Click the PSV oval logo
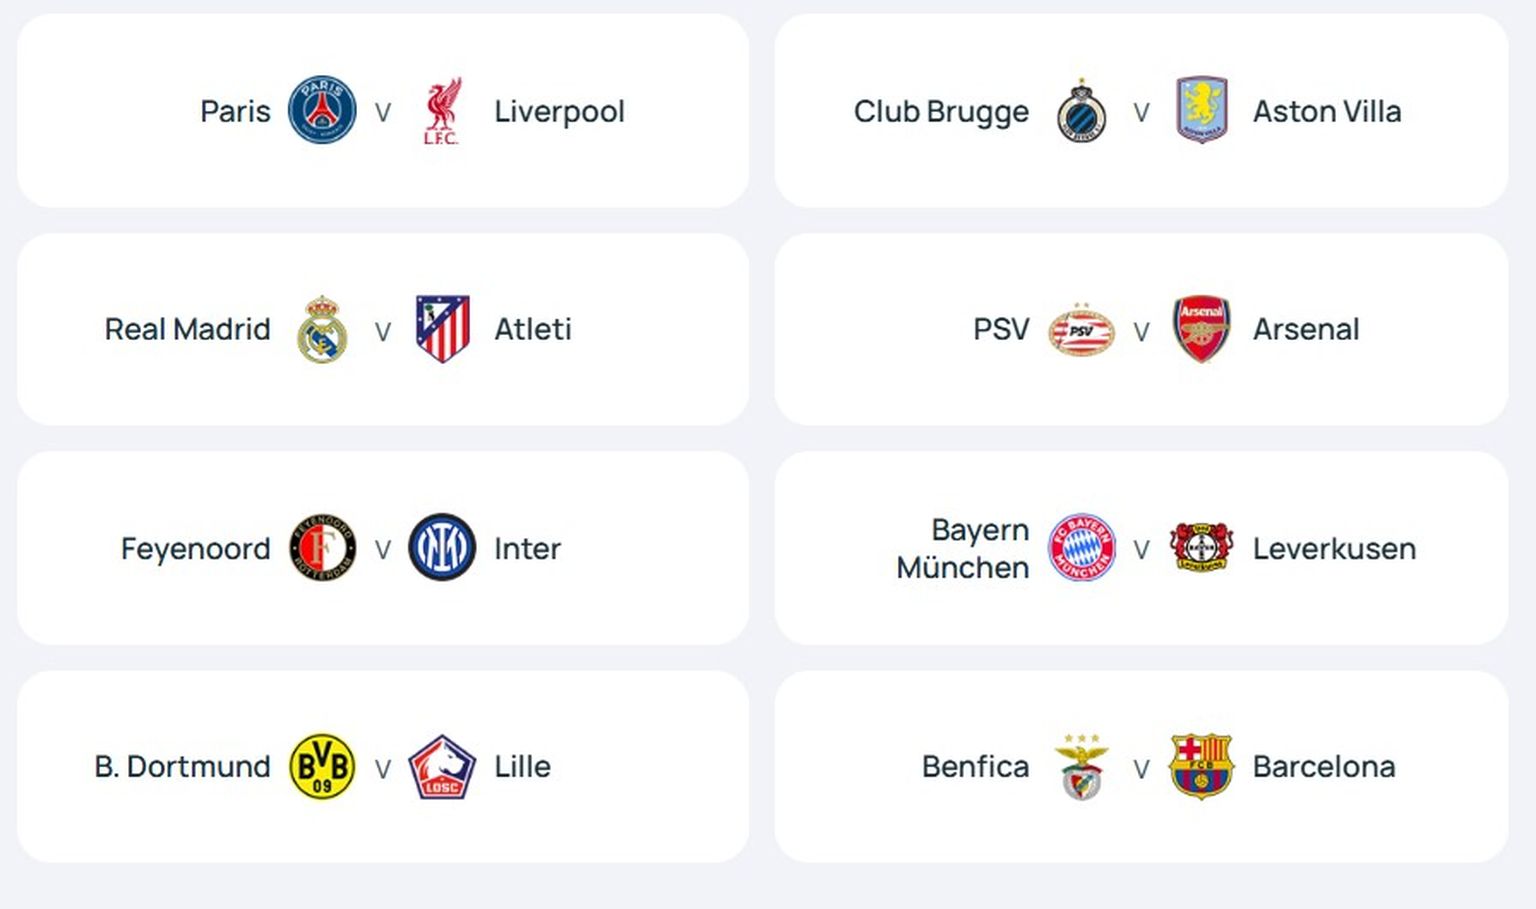 click(x=1081, y=330)
